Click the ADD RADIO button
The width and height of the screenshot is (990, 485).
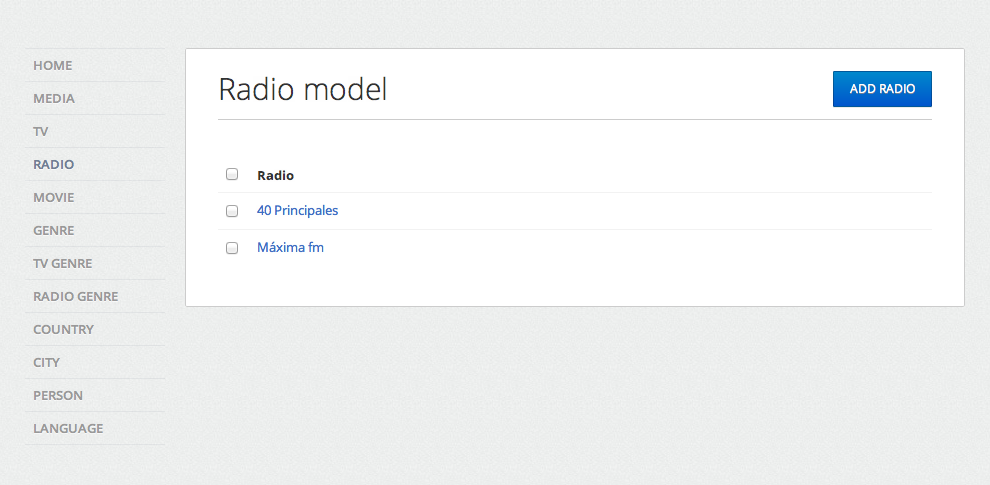882,89
